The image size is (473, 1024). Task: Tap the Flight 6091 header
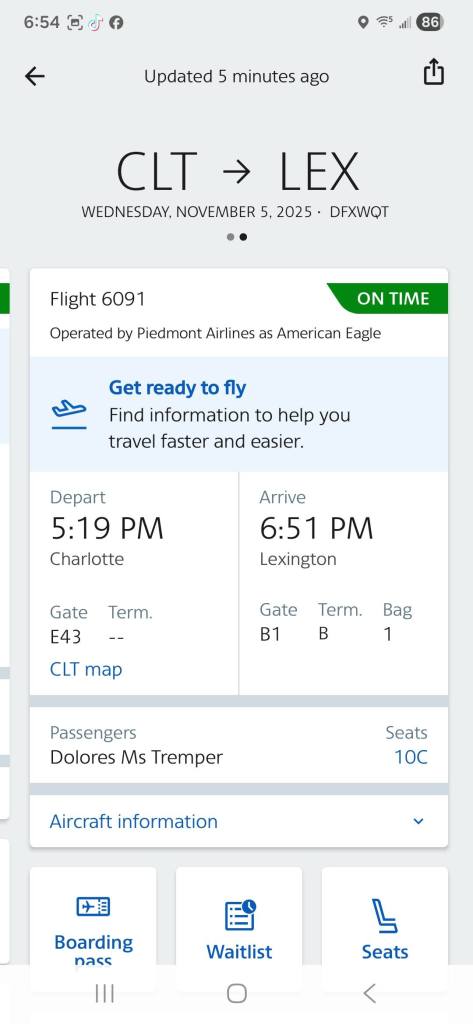97,299
